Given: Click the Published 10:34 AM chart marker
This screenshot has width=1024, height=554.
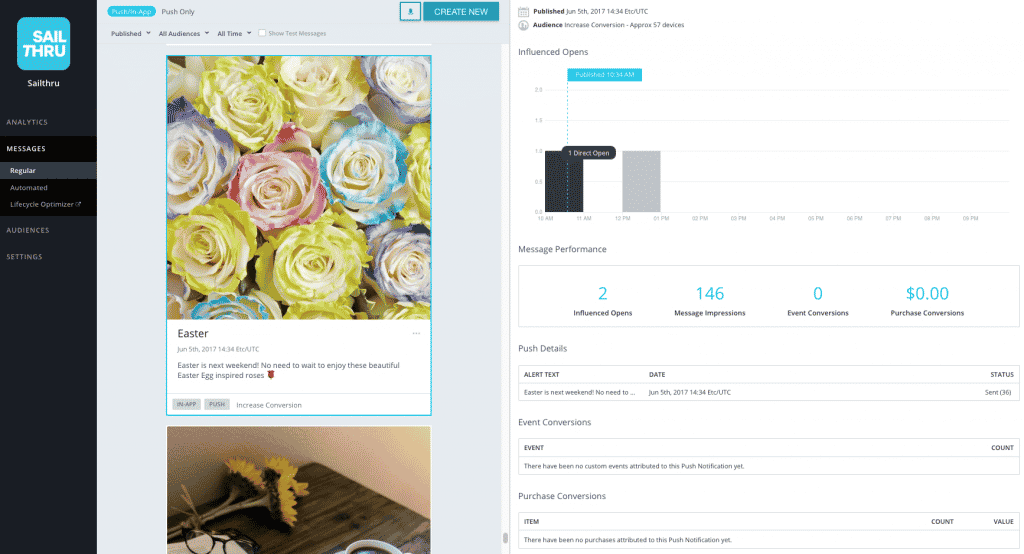Looking at the screenshot, I should point(605,75).
